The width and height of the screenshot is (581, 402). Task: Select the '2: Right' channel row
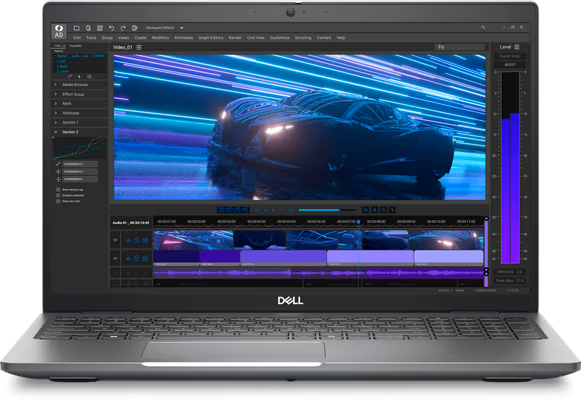click(x=62, y=66)
